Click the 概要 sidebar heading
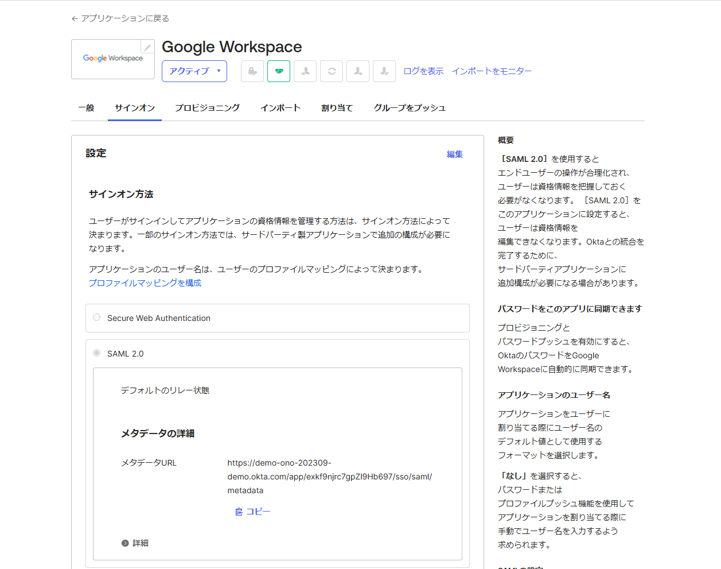 [506, 140]
